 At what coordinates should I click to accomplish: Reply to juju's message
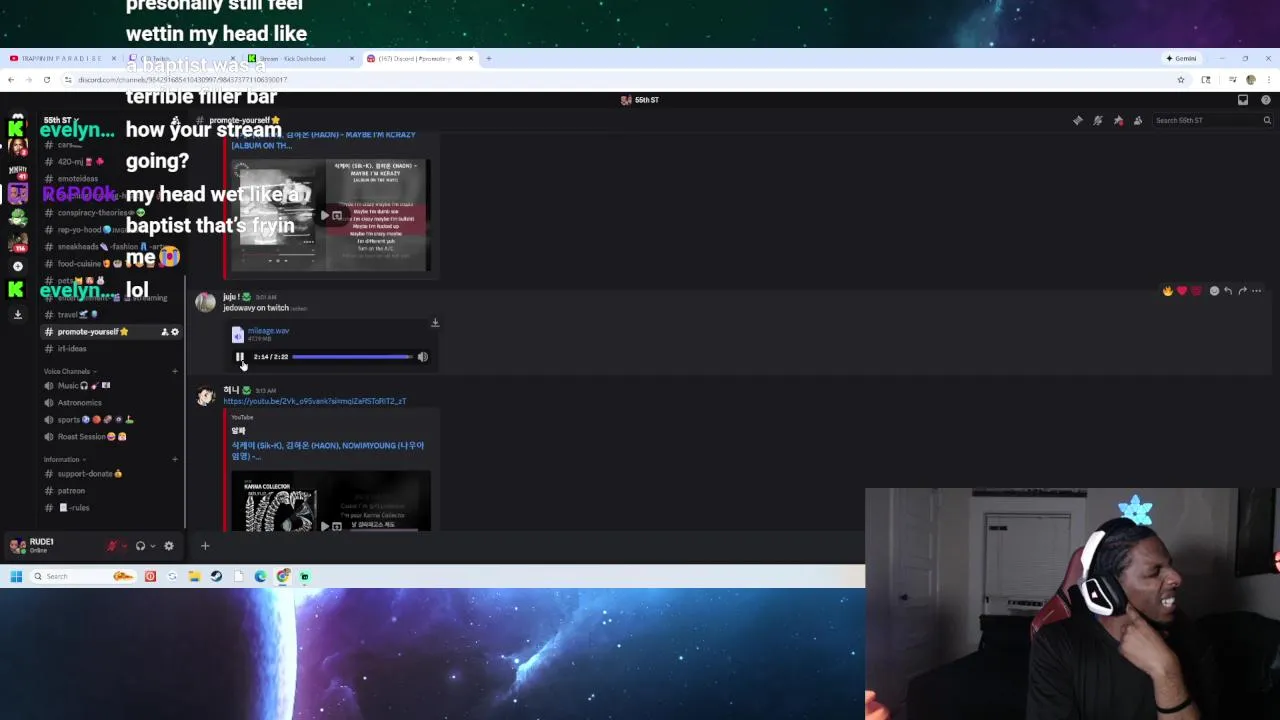click(1228, 291)
